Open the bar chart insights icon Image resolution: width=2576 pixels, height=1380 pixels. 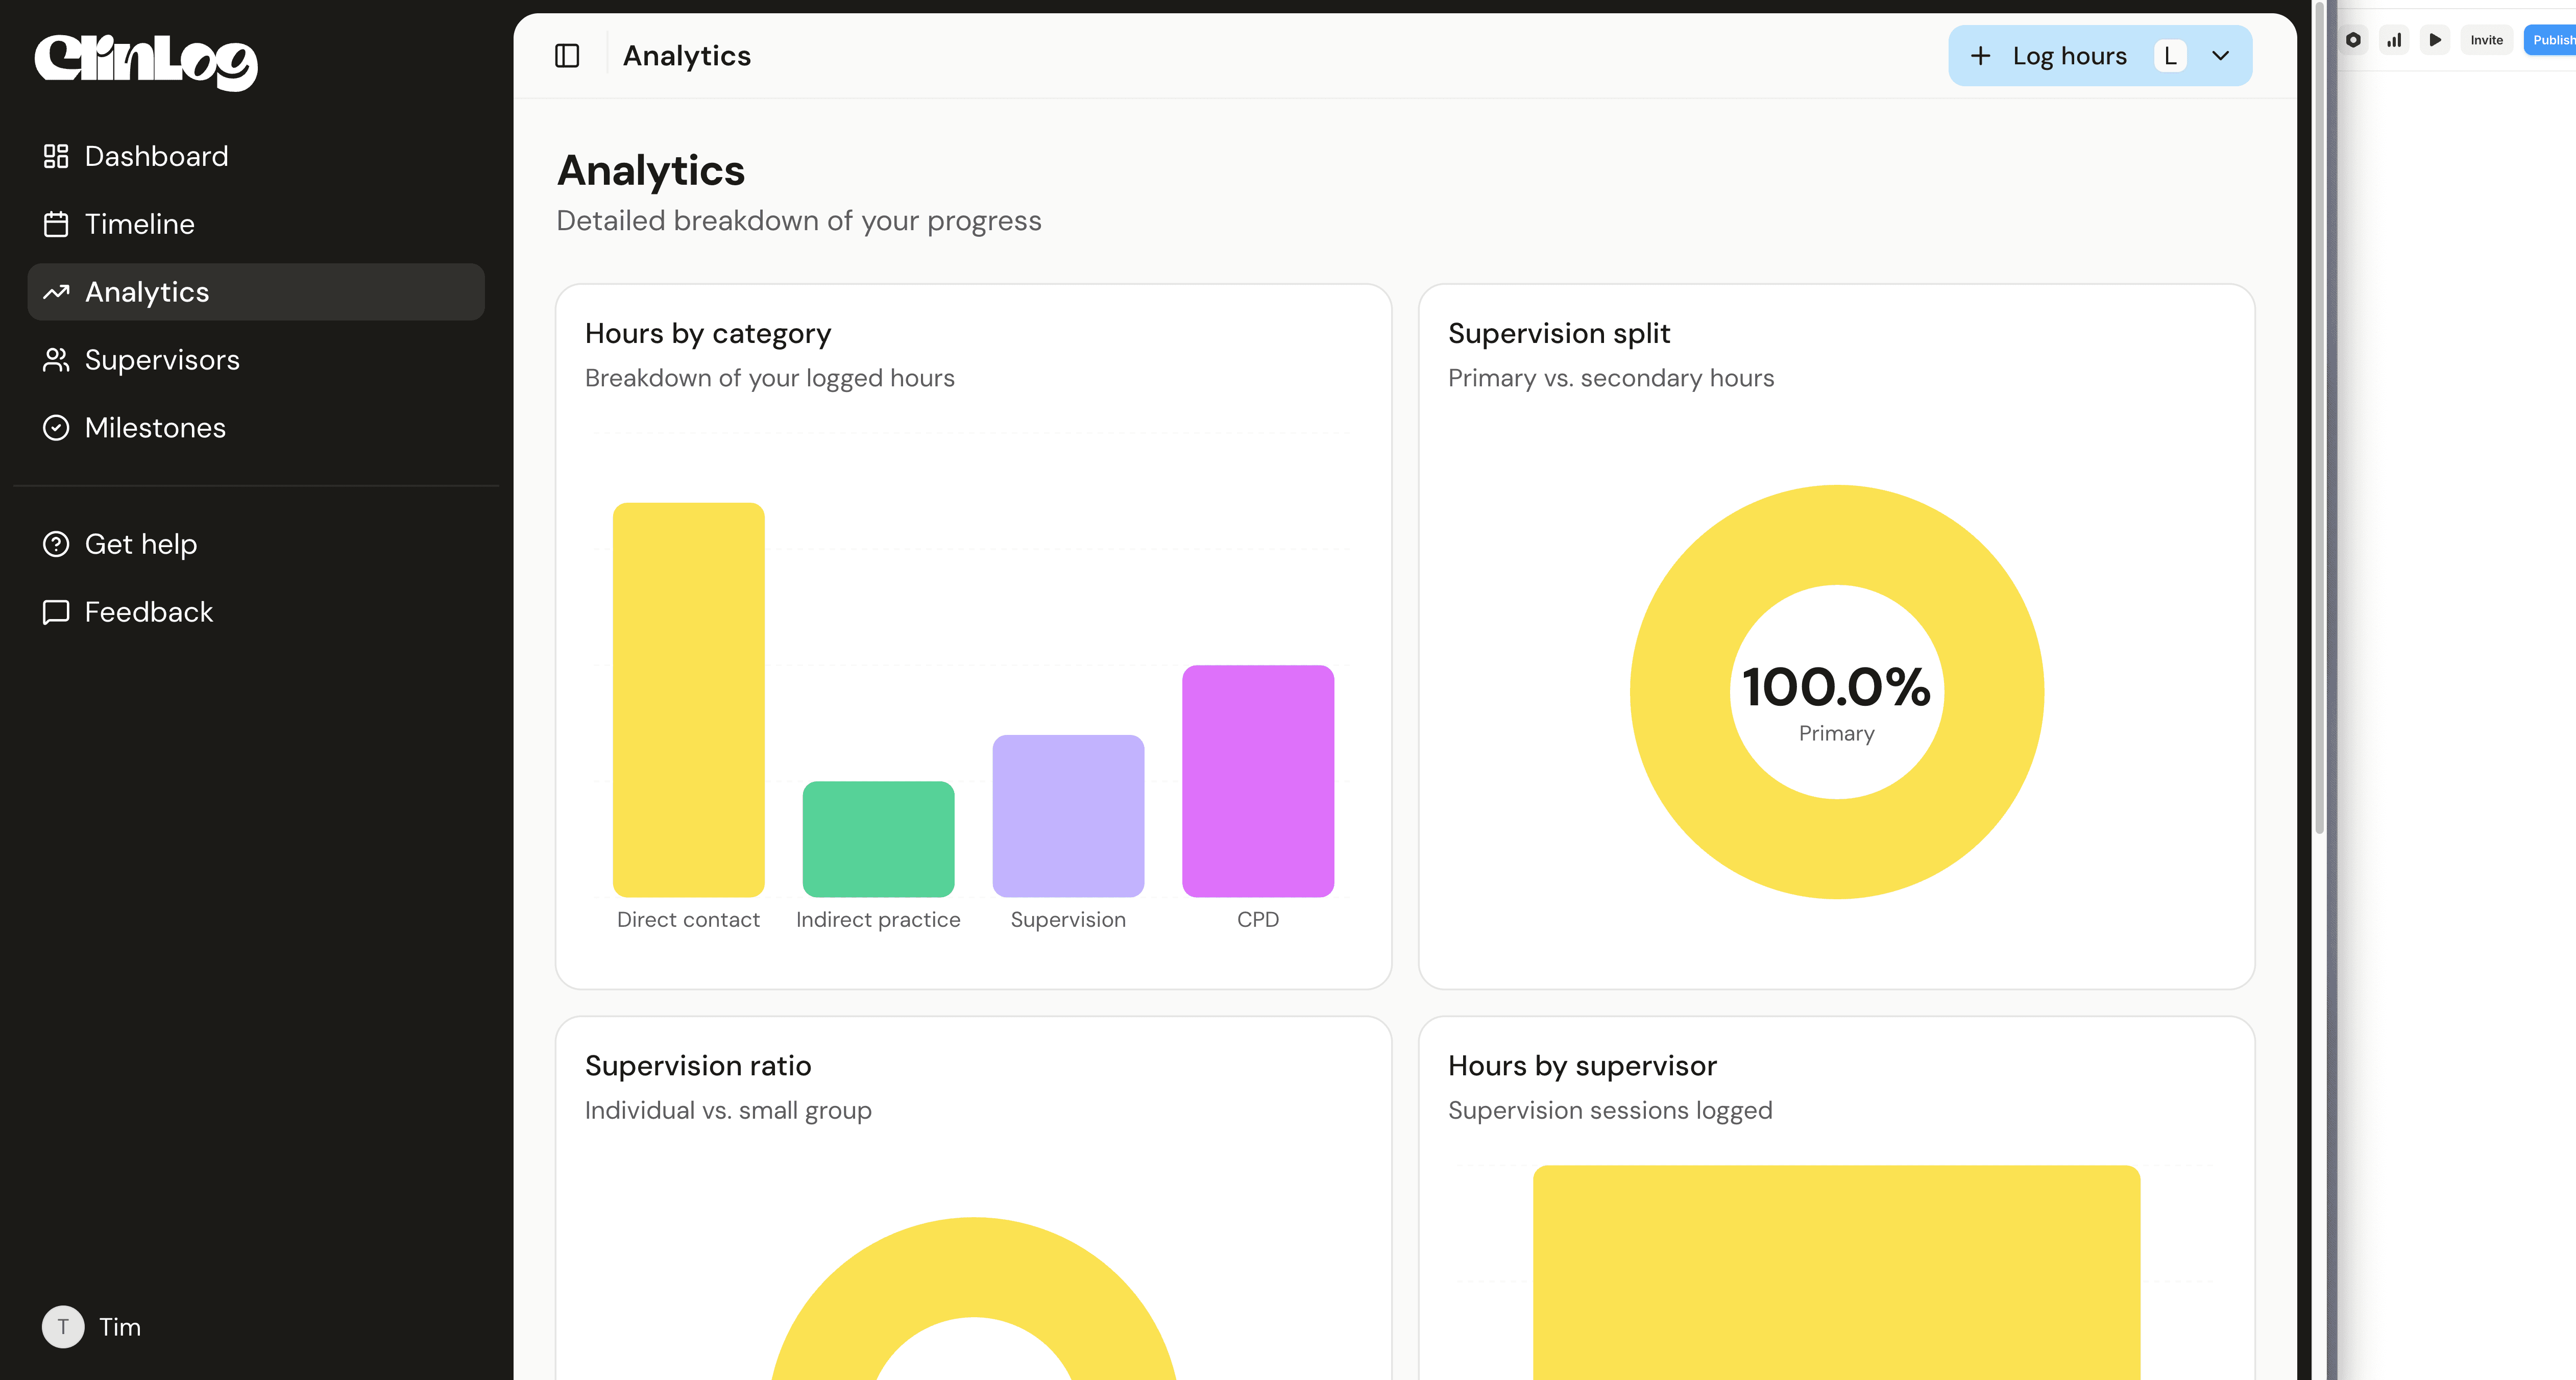[2394, 40]
